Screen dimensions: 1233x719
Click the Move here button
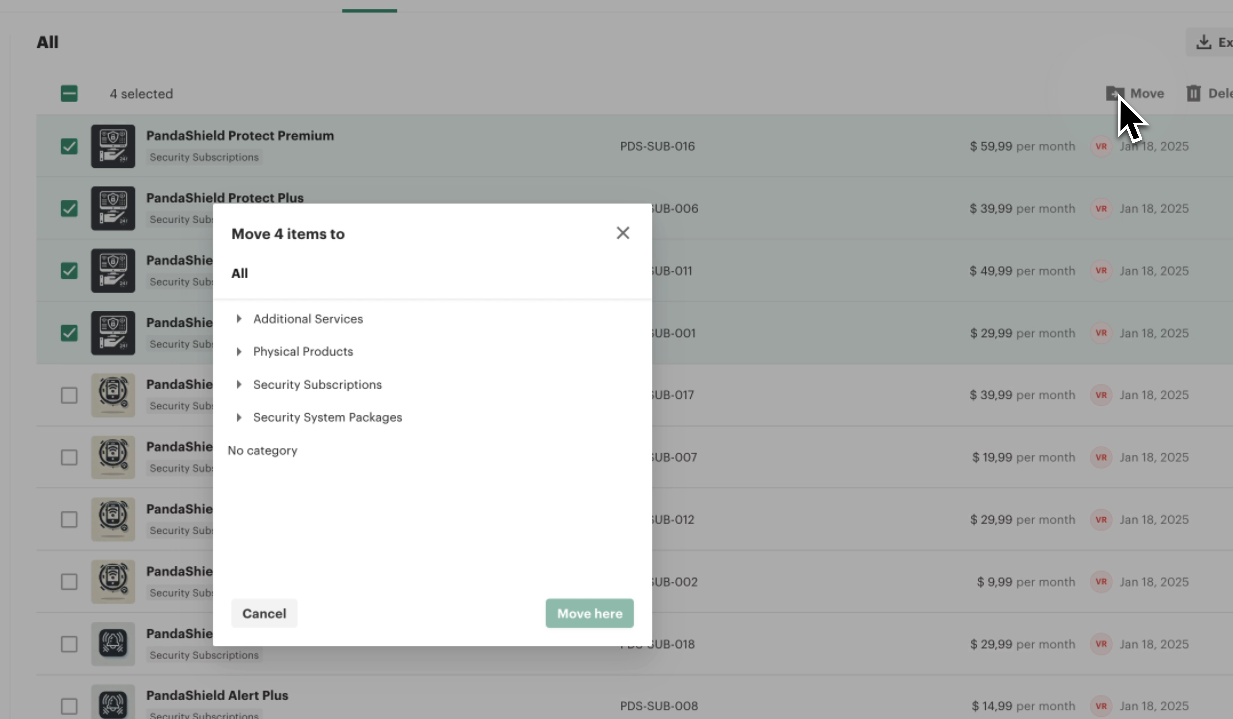point(589,613)
